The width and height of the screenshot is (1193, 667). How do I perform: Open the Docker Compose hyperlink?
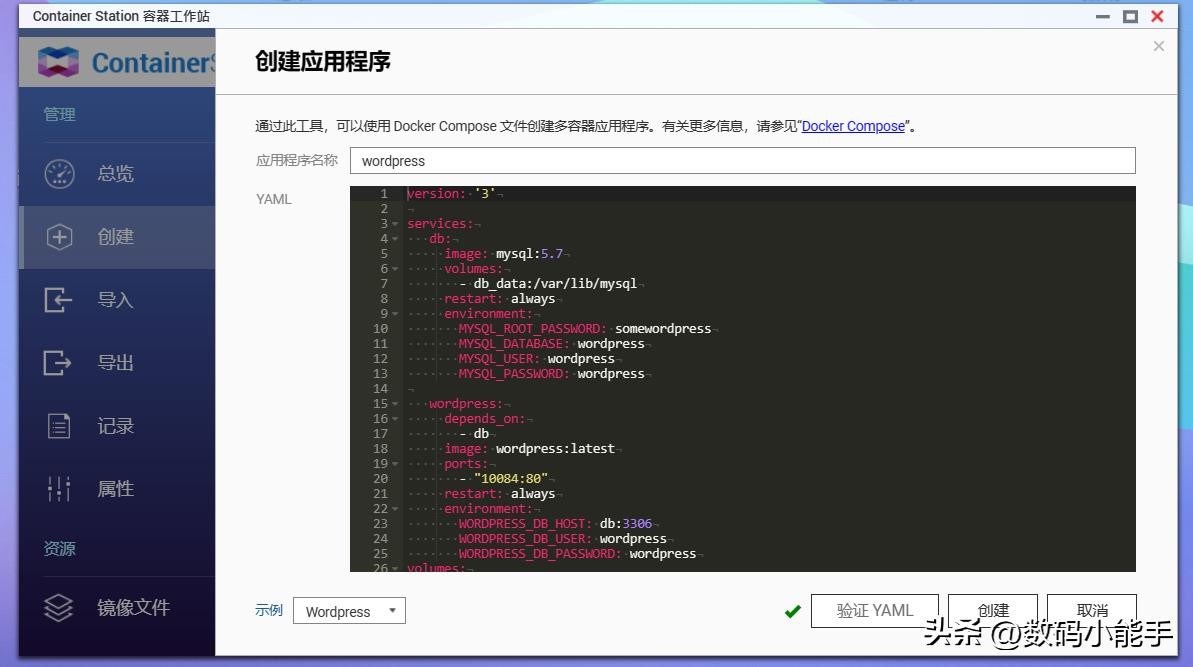(x=853, y=126)
